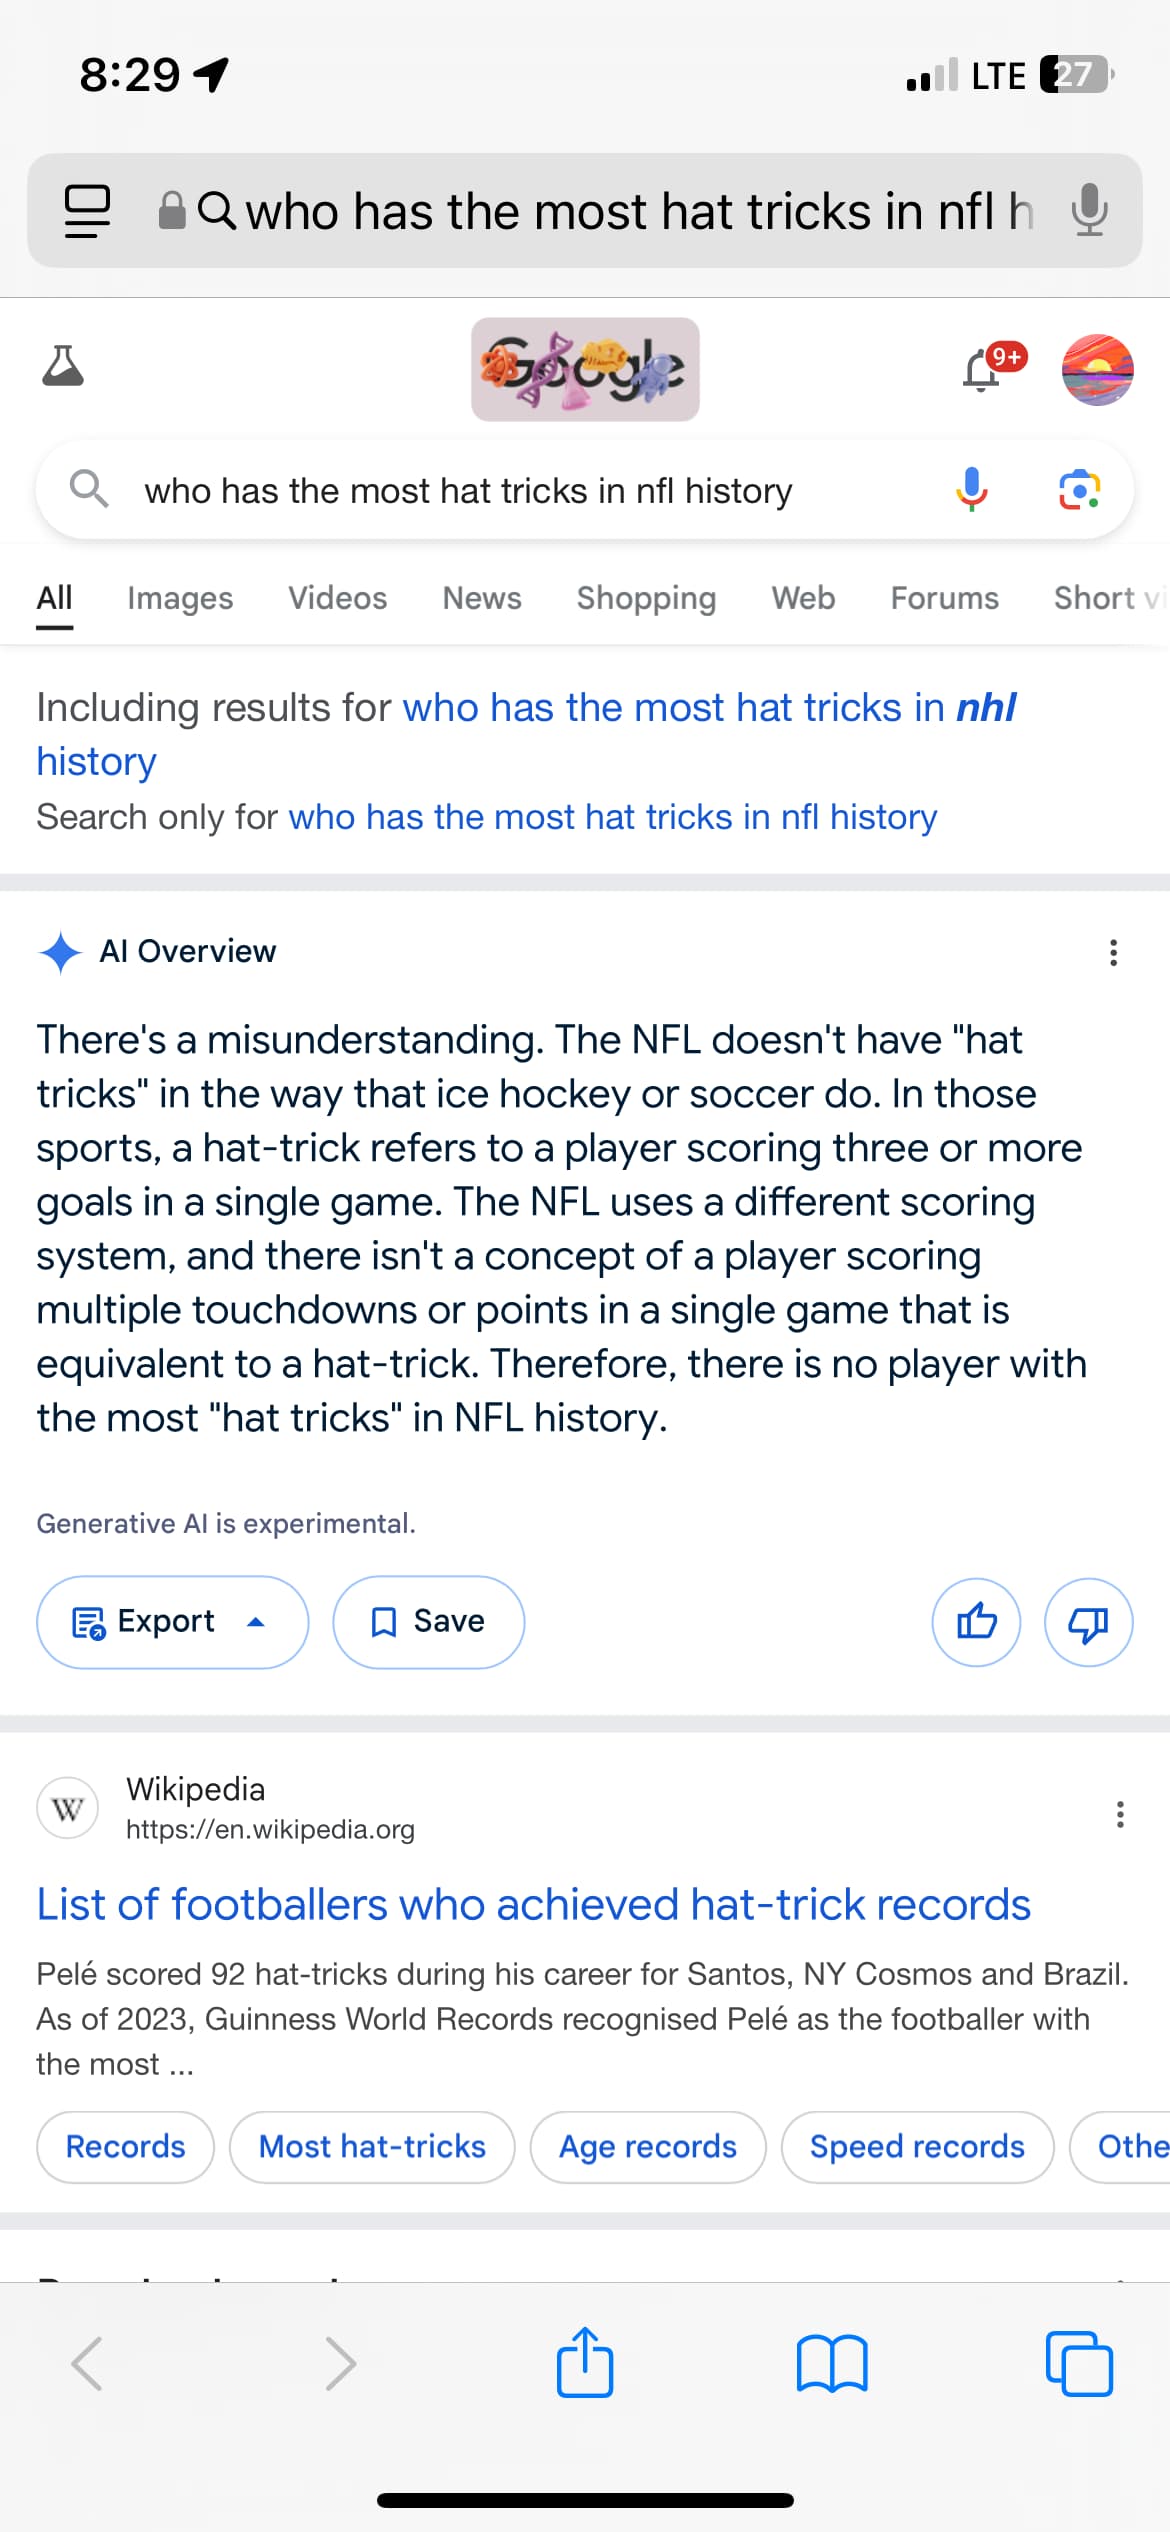Show Safari open tabs overview
The width and height of the screenshot is (1170, 2532).
coord(1078,2363)
